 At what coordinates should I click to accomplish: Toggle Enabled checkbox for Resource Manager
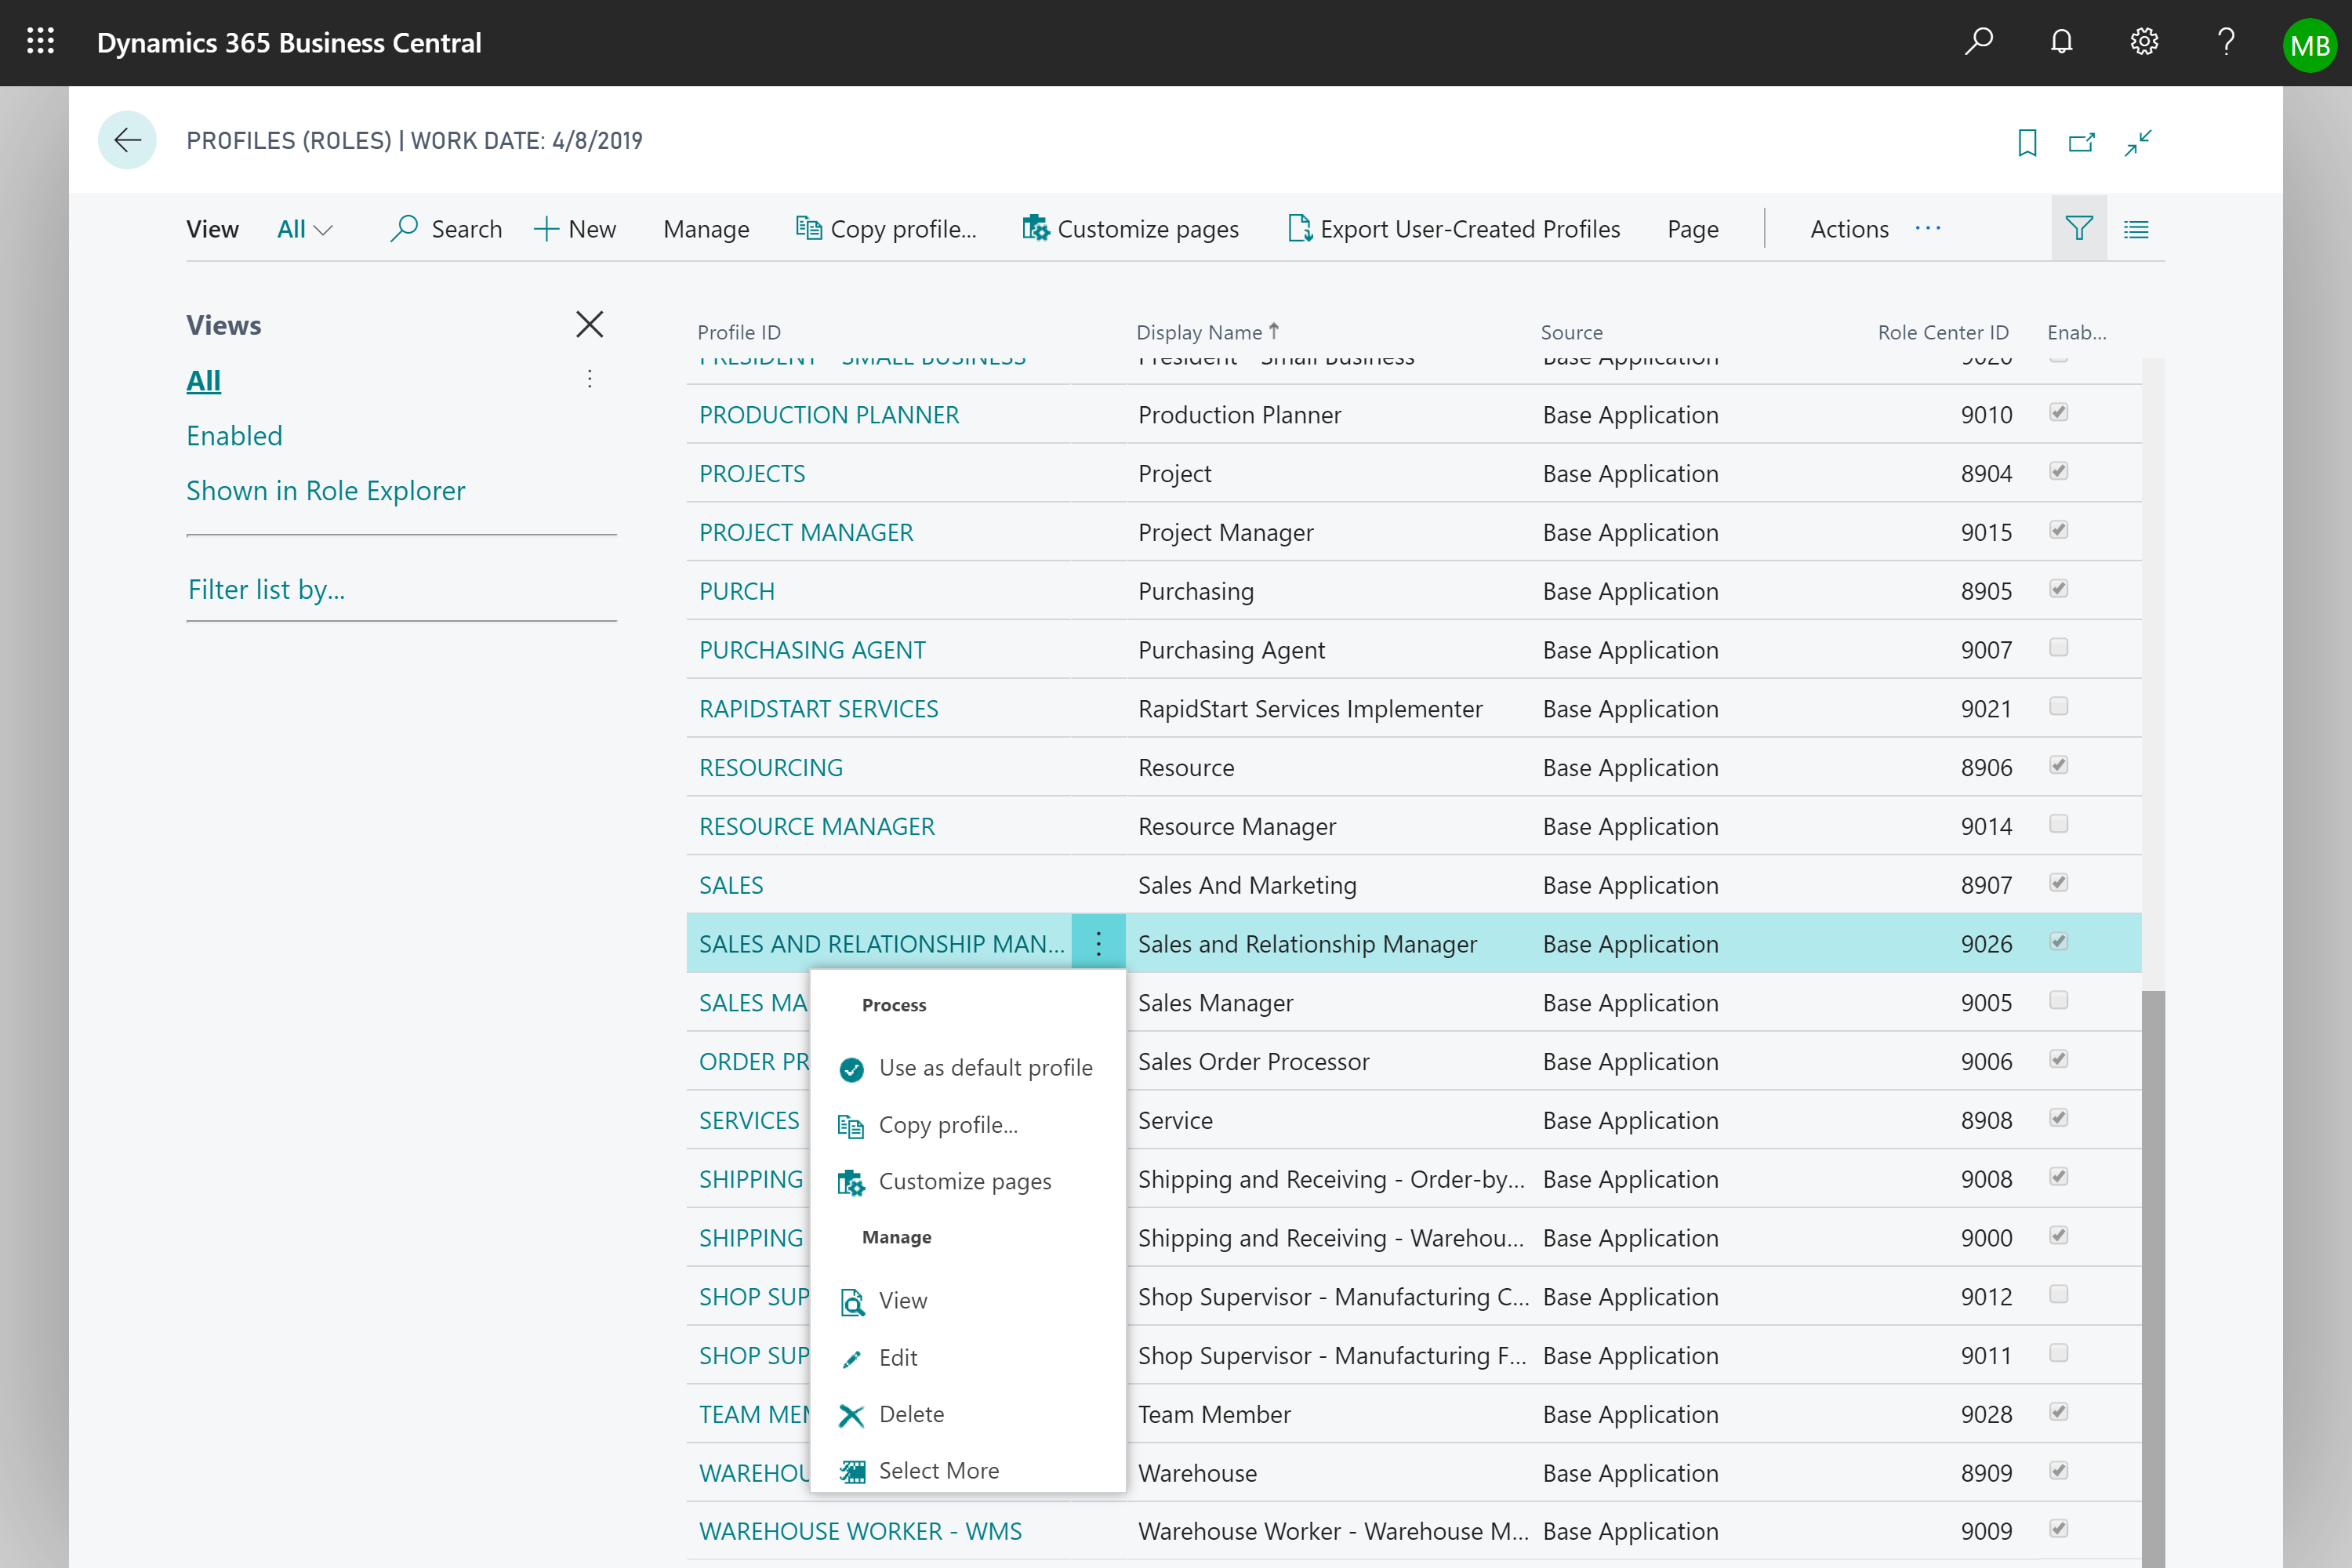2058,824
